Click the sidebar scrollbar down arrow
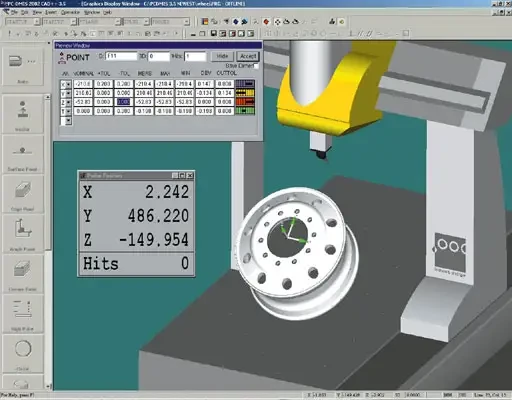 [x=48, y=386]
